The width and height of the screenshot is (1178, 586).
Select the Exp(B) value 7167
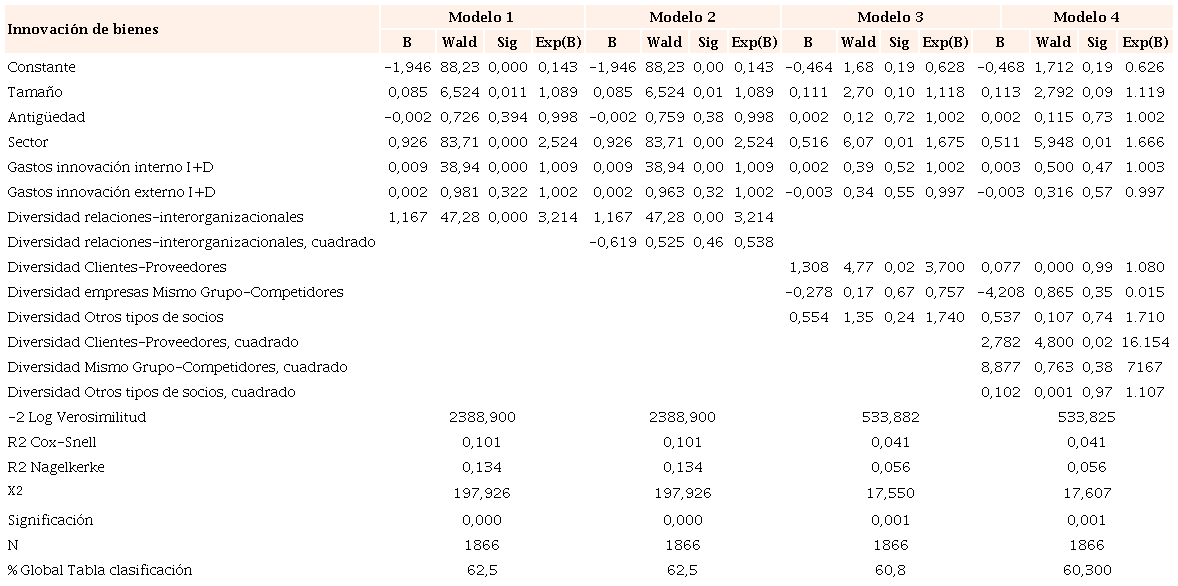pyautogui.click(x=1145, y=367)
